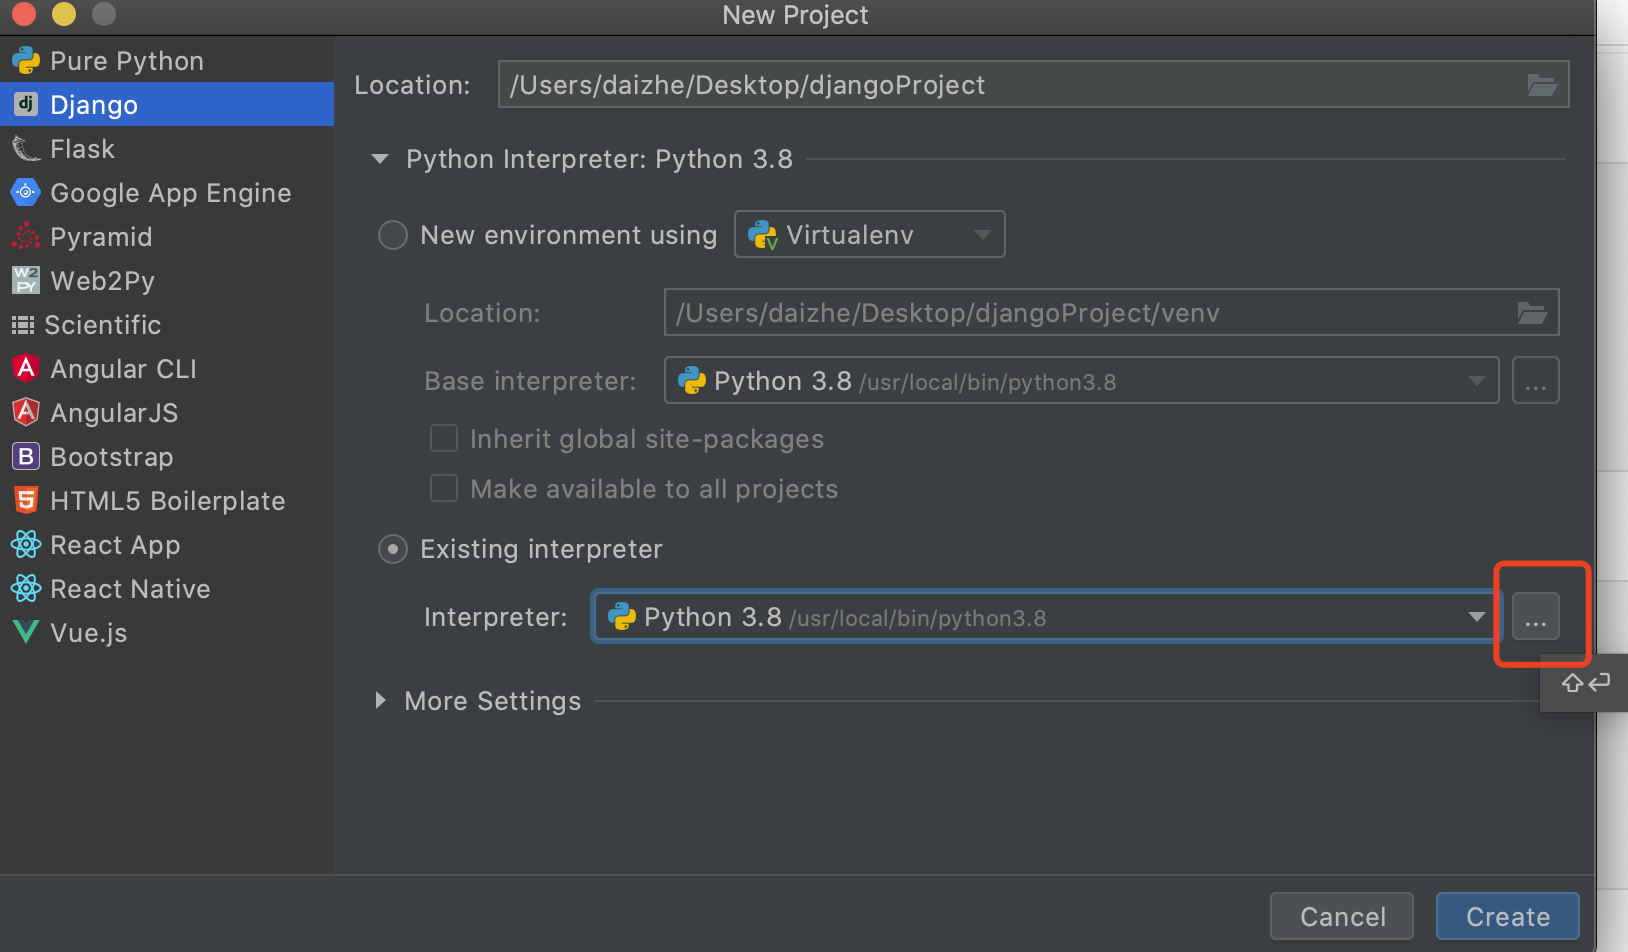Enable Inherit global site-packages checkbox
The image size is (1628, 952).
pyautogui.click(x=444, y=439)
